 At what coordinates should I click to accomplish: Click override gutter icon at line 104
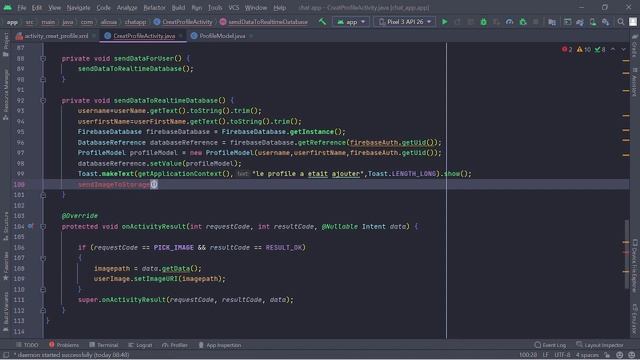(x=31, y=226)
